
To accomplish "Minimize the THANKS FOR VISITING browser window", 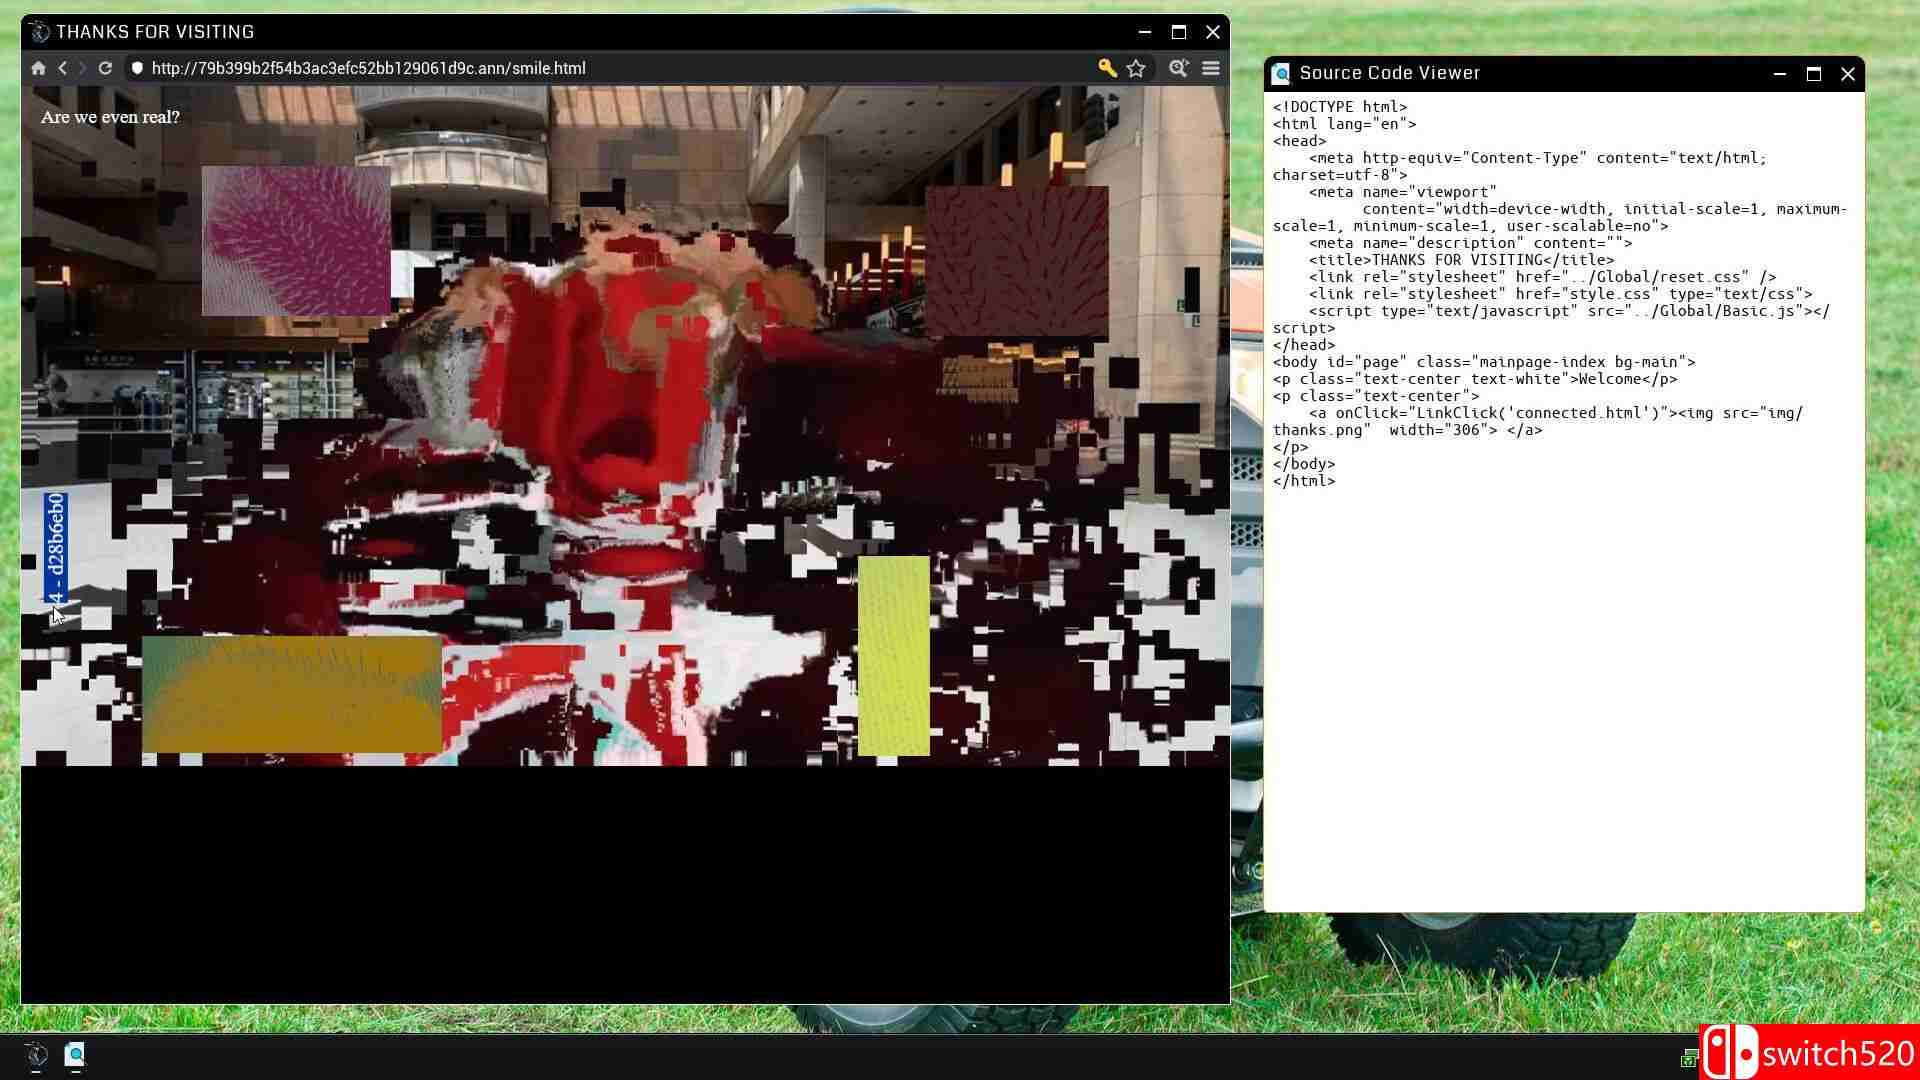I will click(1145, 32).
